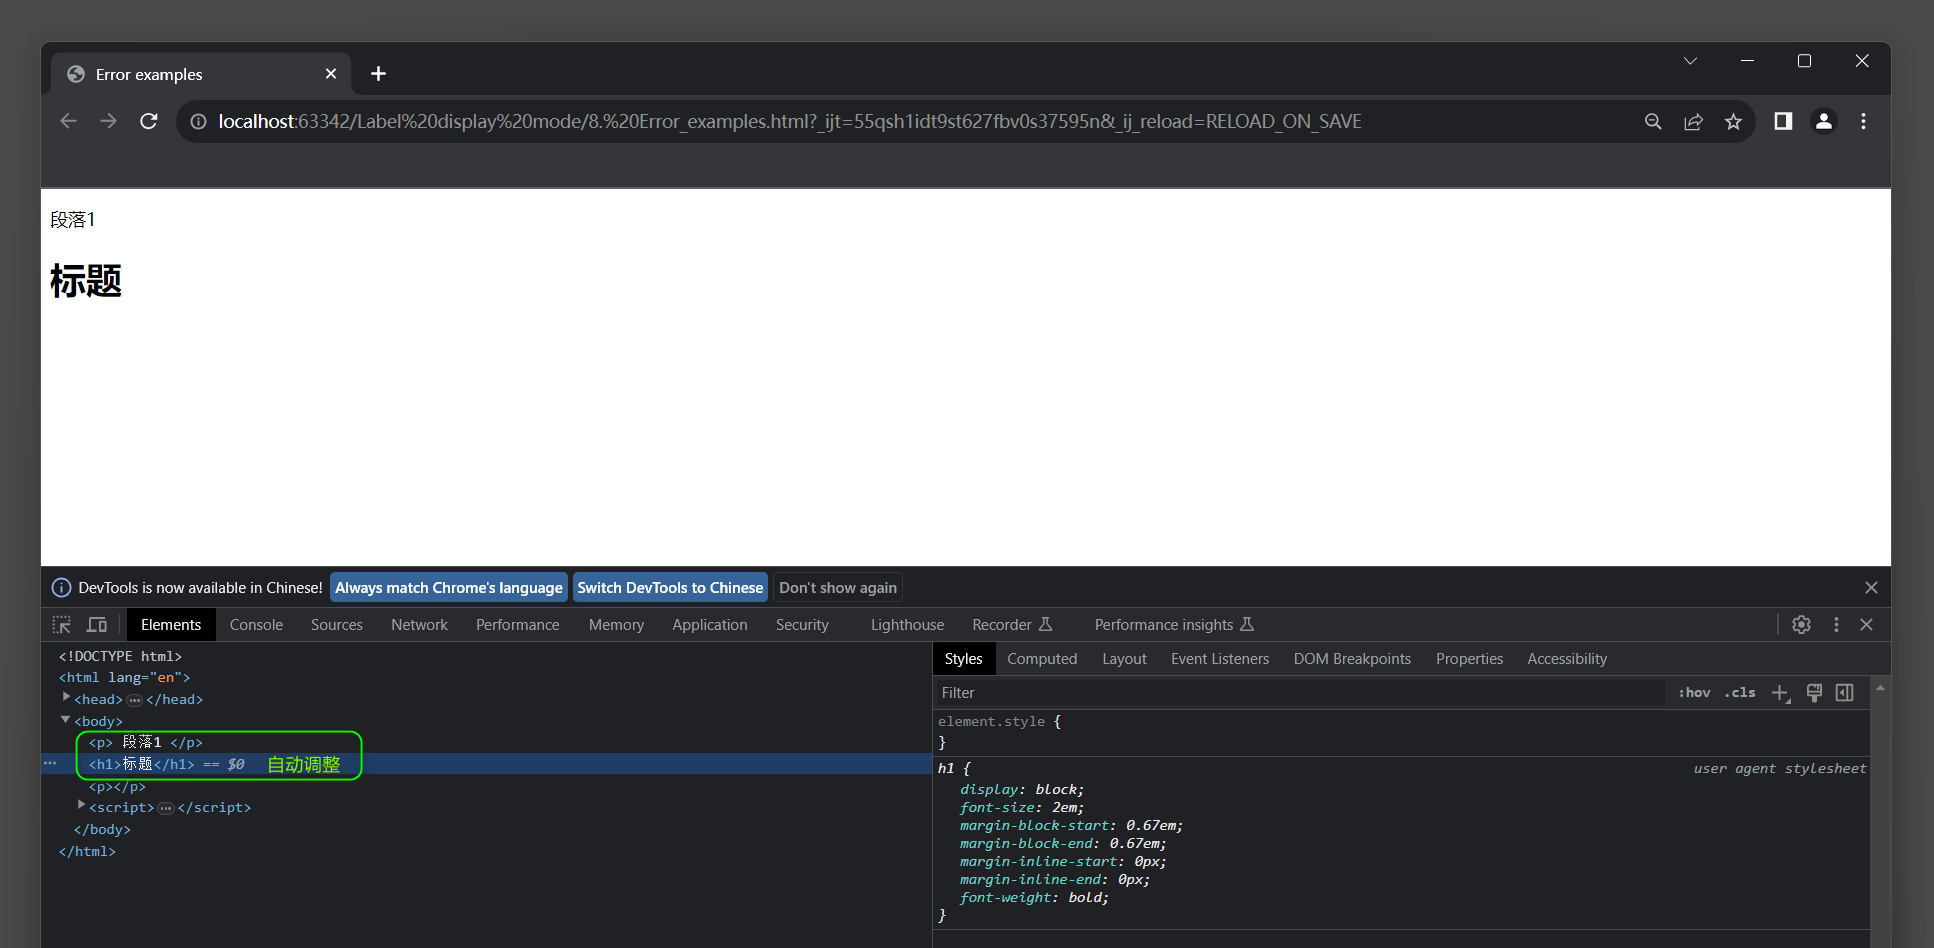Image resolution: width=1934 pixels, height=948 pixels.
Task: Expand the head element
Action: click(x=66, y=698)
